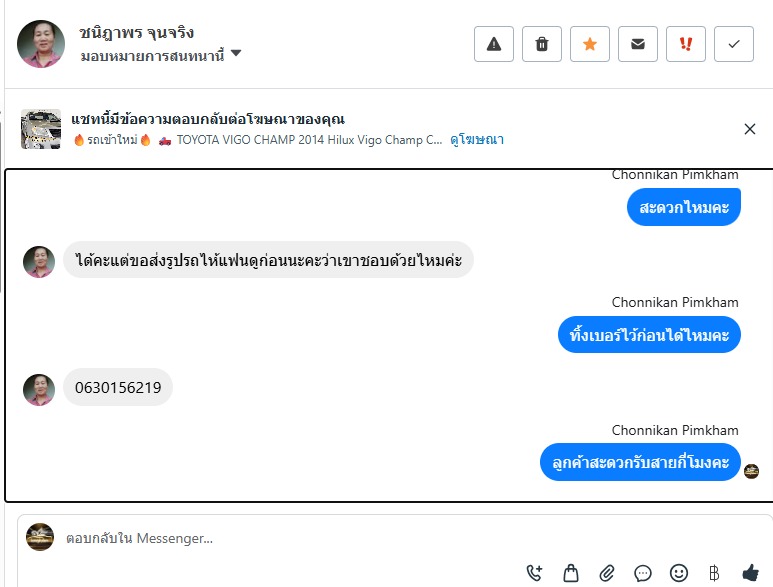Start a call with the phone-plus icon
The image size is (773, 587).
(535, 573)
